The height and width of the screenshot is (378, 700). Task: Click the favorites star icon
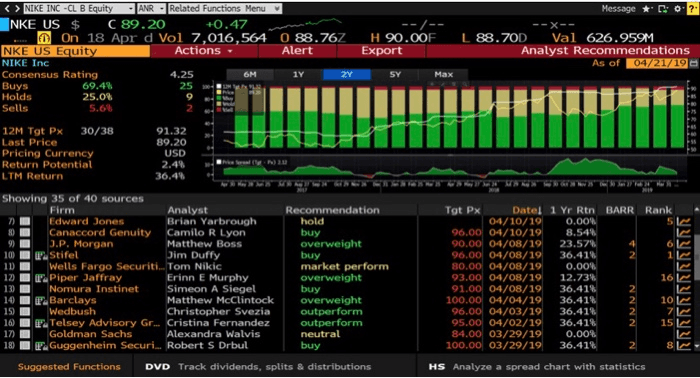646,8
